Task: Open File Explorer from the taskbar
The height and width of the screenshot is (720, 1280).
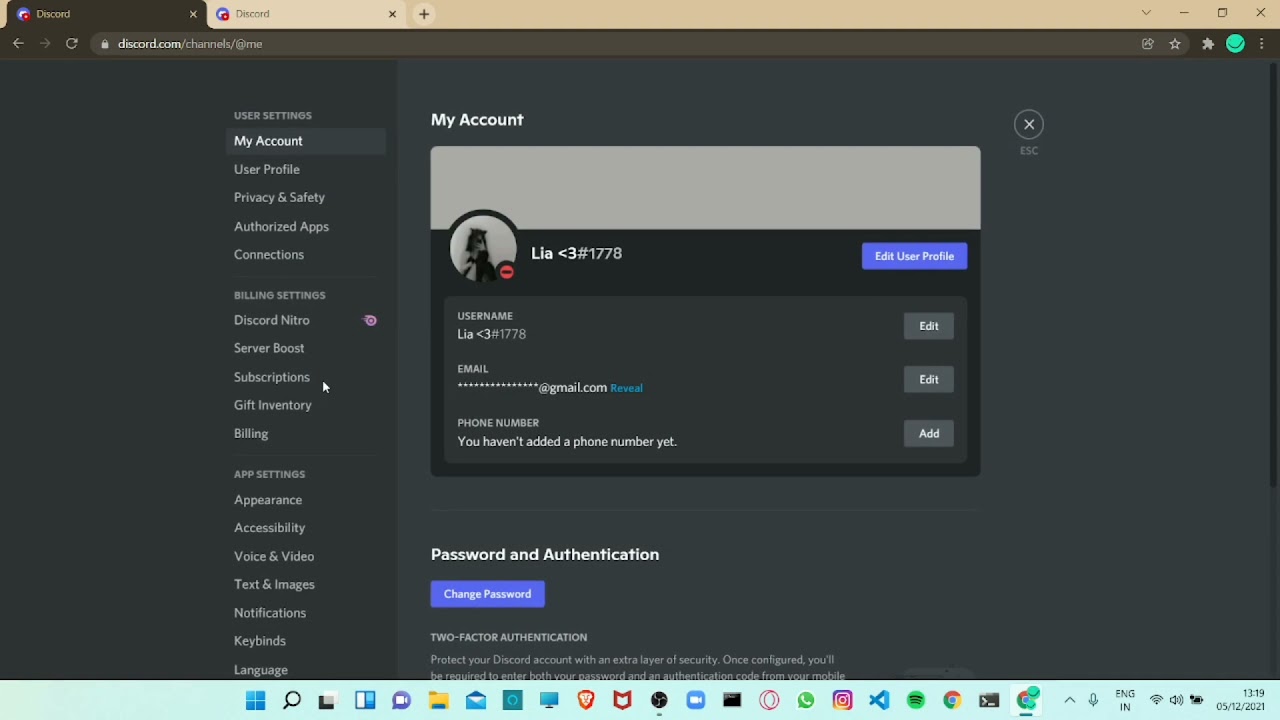Action: (x=438, y=701)
